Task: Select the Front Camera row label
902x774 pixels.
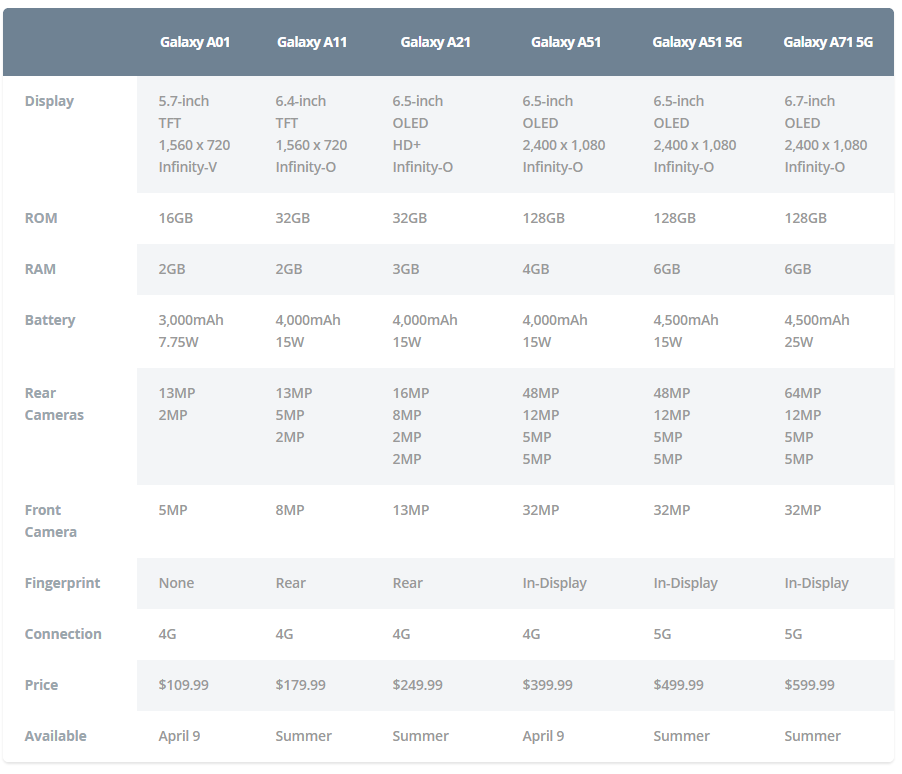Action: tap(51, 521)
